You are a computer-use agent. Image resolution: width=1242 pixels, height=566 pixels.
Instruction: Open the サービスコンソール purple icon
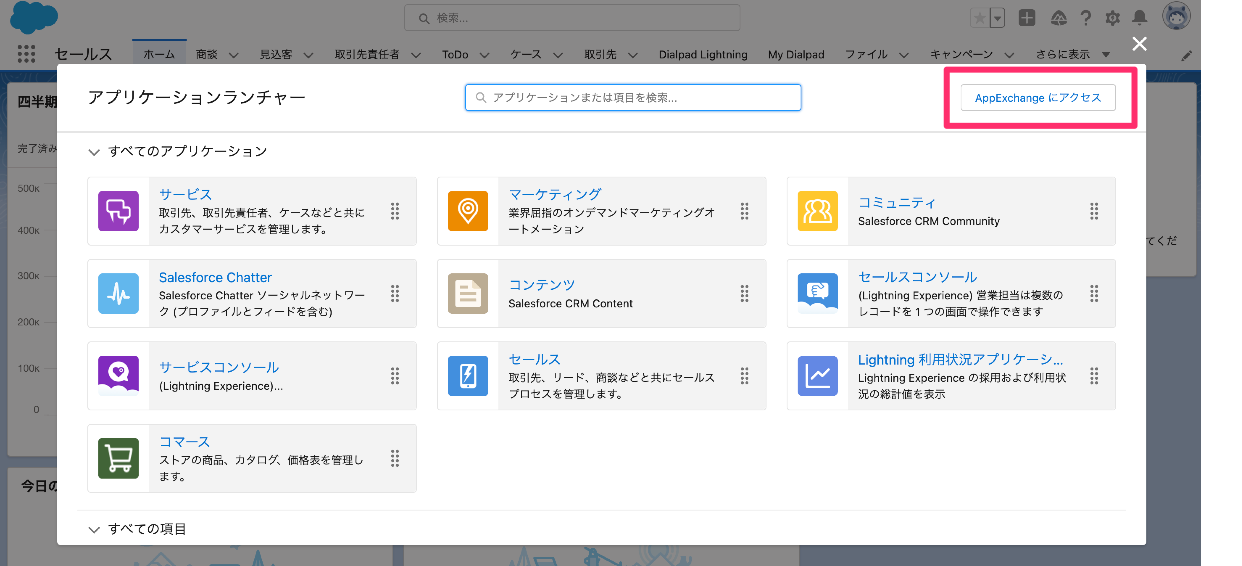118,376
